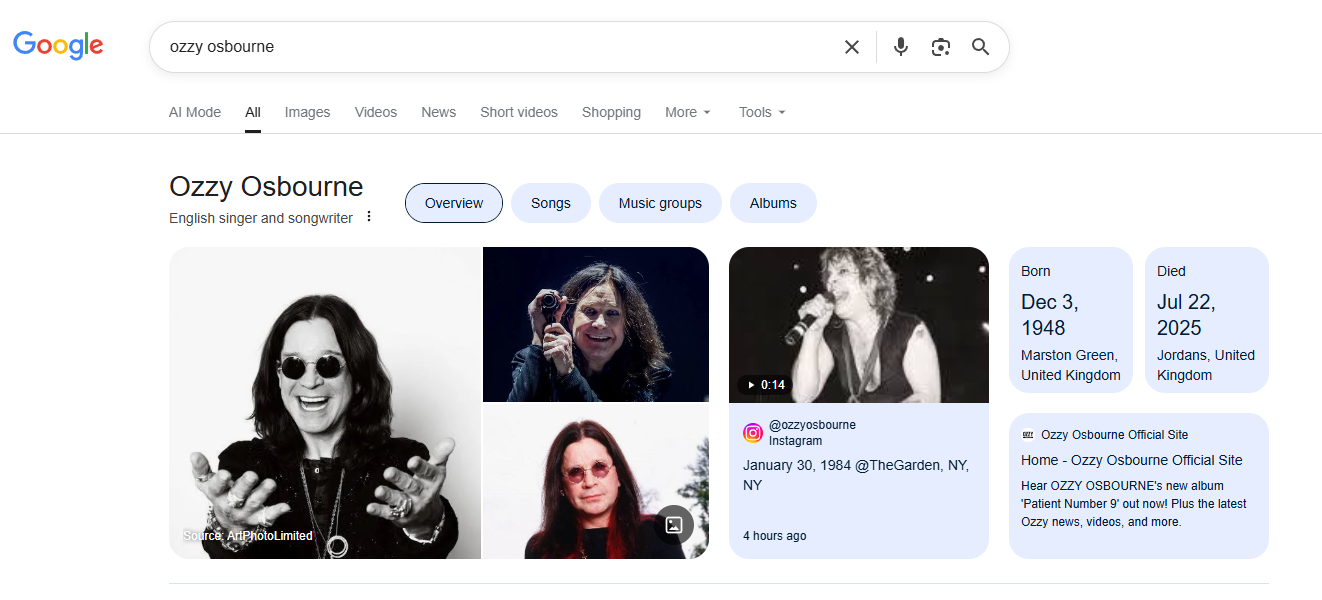This screenshot has width=1322, height=600.
Task: Click the Instagram logo icon
Action: point(753,433)
